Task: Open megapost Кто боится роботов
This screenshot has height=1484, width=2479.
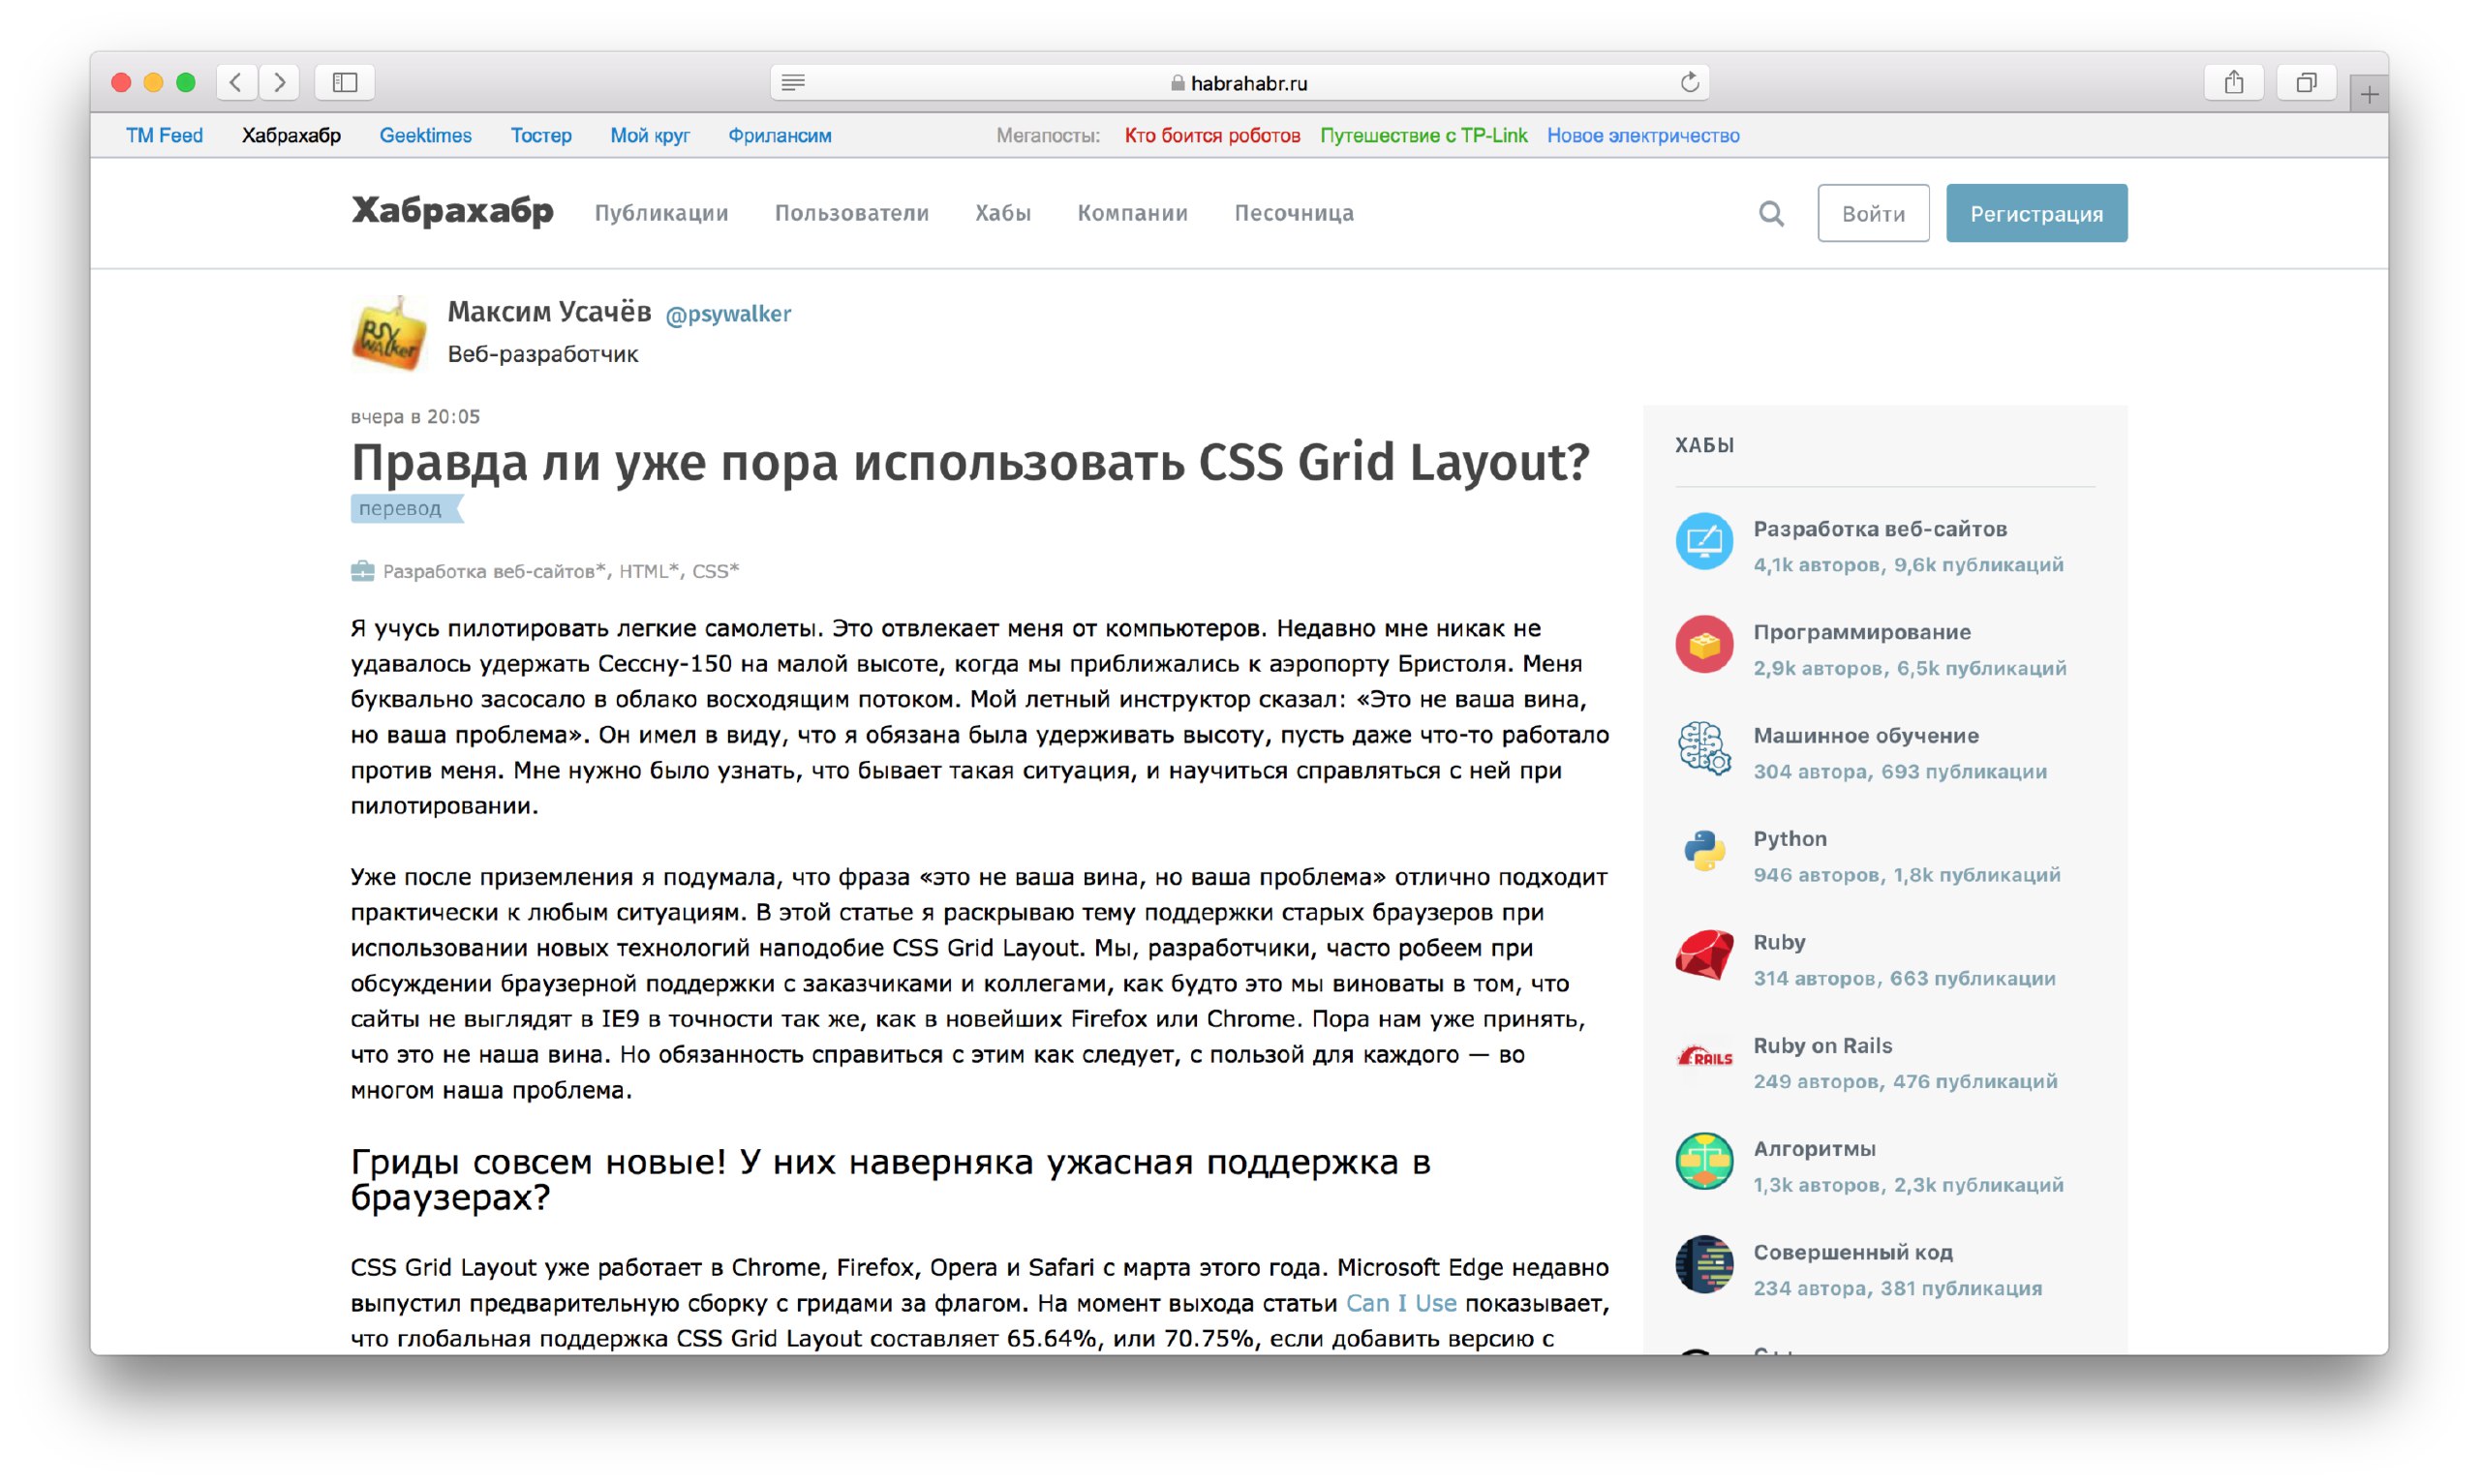Action: (1212, 135)
